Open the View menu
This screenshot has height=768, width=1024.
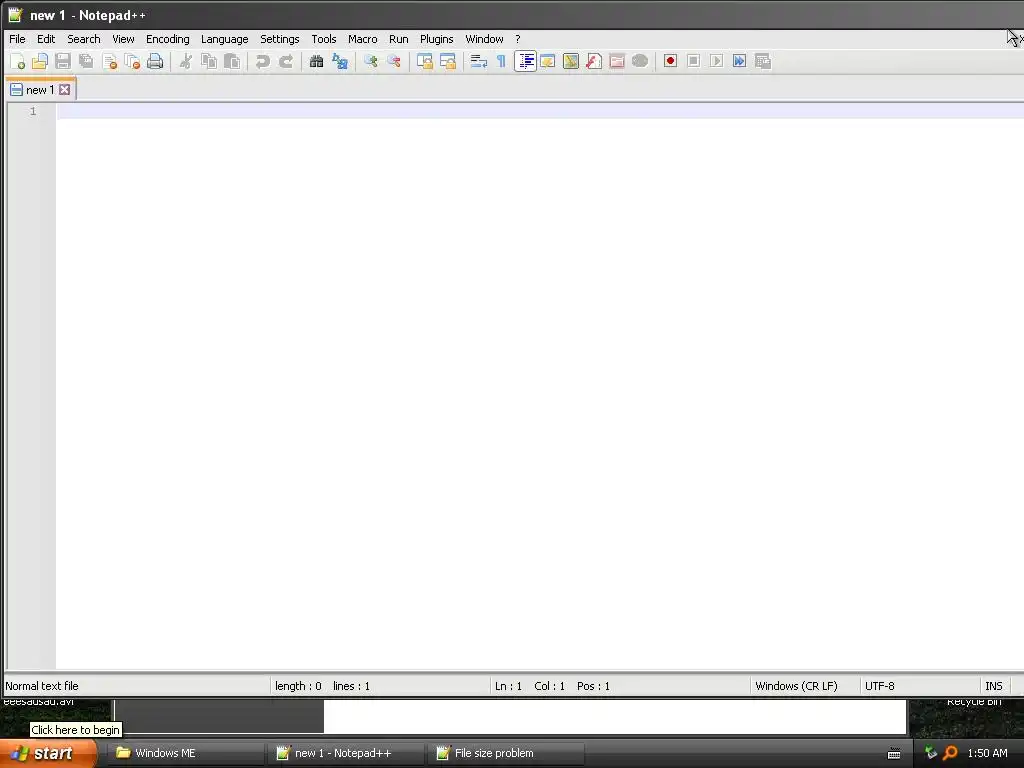pyautogui.click(x=123, y=39)
